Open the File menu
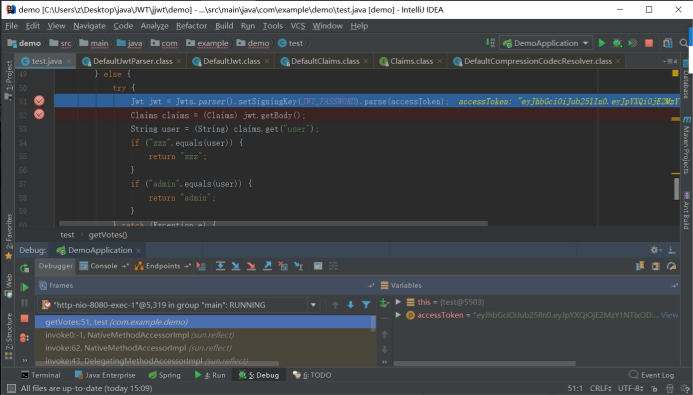This screenshot has width=693, height=395. pos(11,26)
